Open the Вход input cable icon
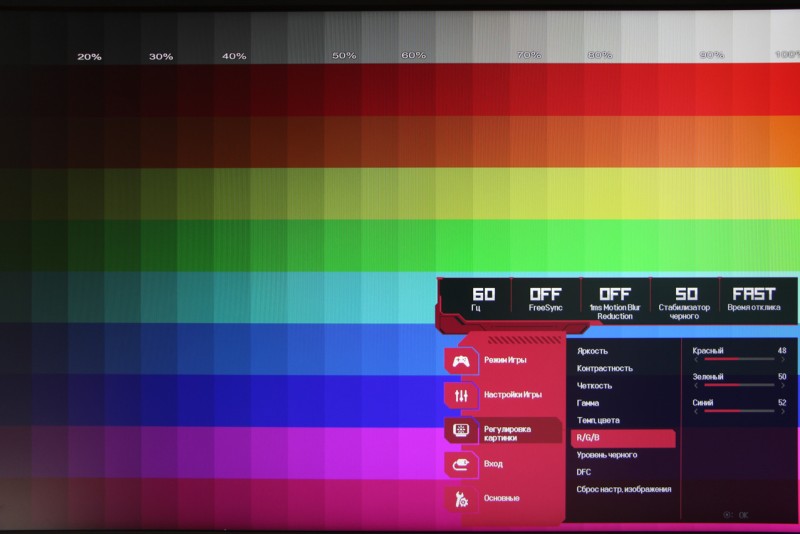The image size is (800, 534). [x=461, y=464]
